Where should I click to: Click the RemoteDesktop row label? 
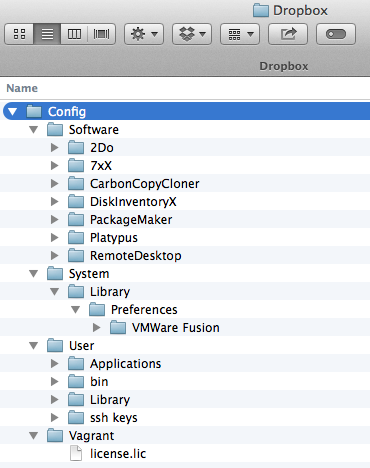point(136,256)
